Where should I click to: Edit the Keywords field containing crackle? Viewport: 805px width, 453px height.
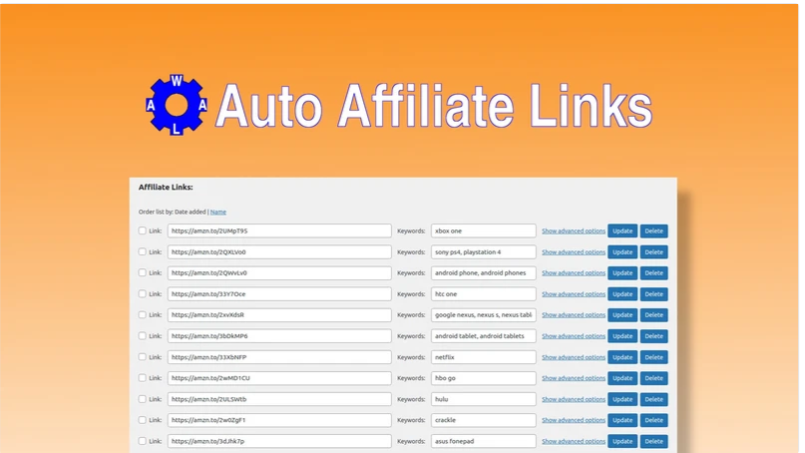tap(484, 420)
